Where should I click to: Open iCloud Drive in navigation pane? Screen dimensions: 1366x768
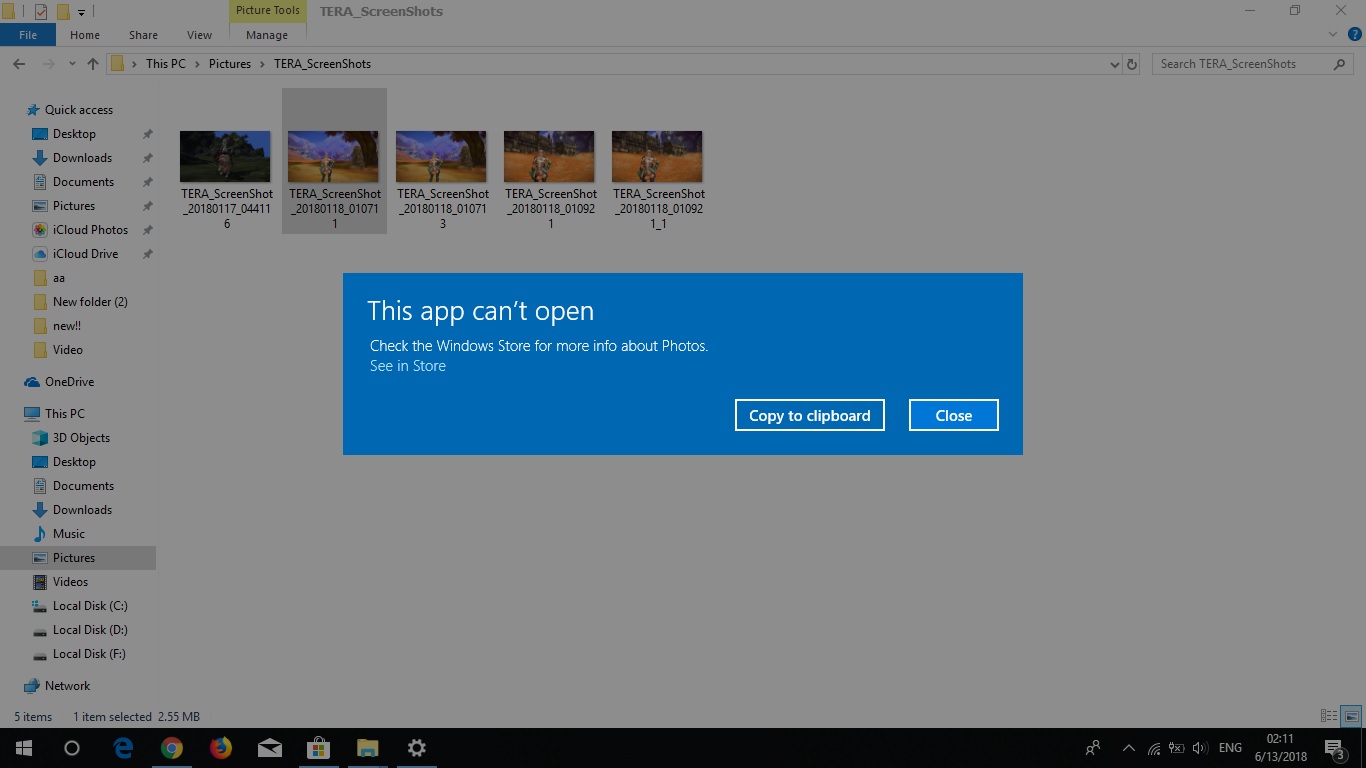coord(85,254)
